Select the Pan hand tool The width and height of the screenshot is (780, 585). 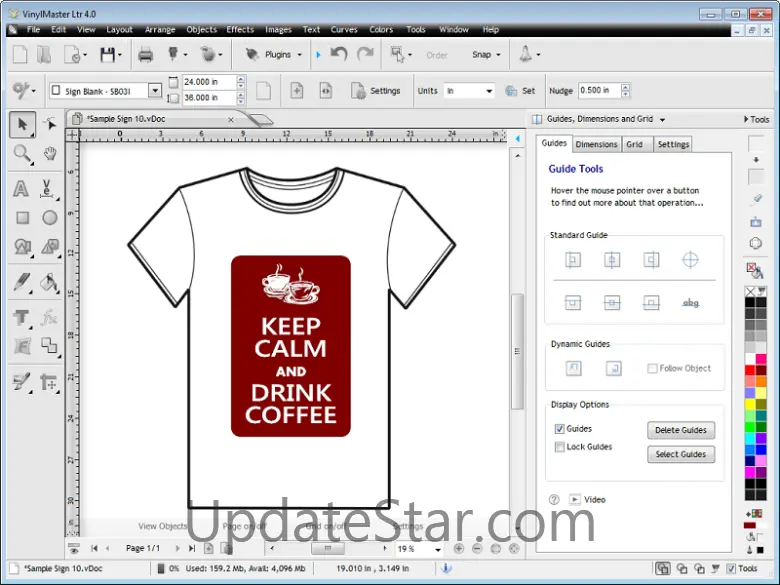click(49, 154)
